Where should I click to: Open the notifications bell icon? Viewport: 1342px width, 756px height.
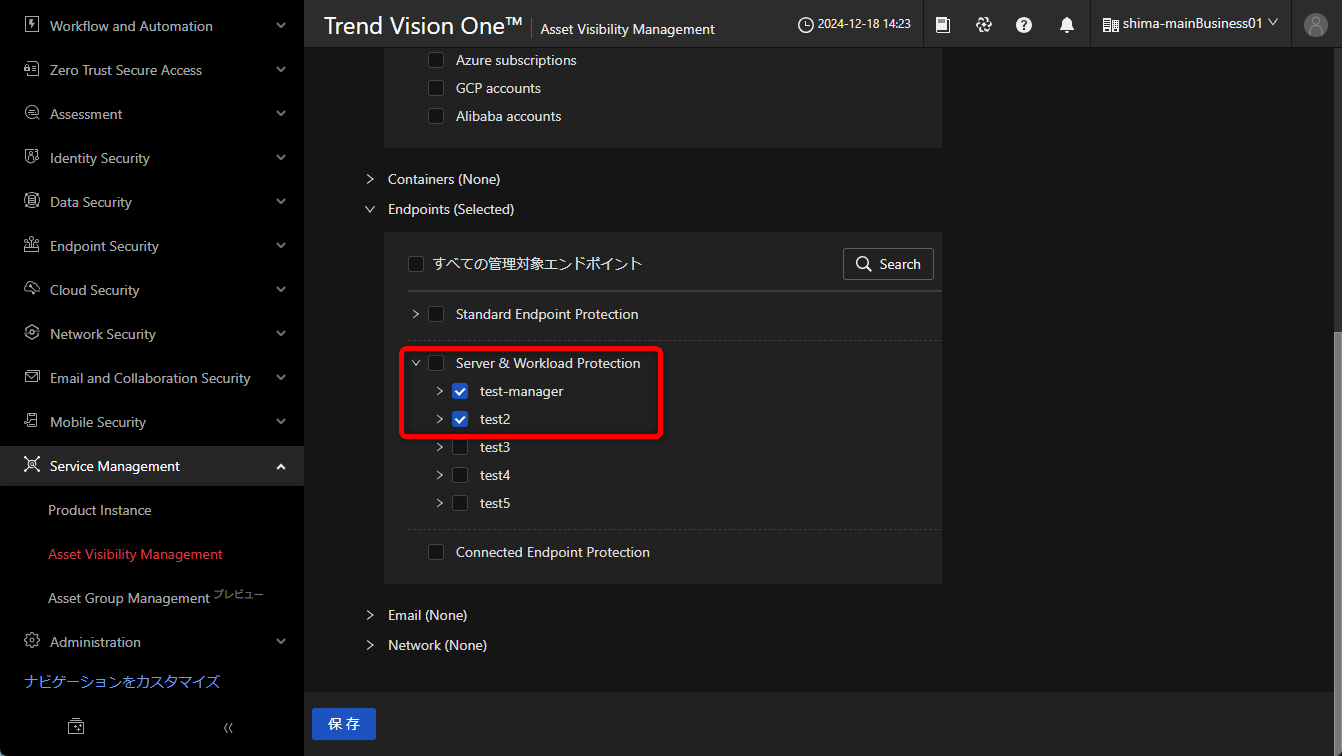pos(1067,25)
